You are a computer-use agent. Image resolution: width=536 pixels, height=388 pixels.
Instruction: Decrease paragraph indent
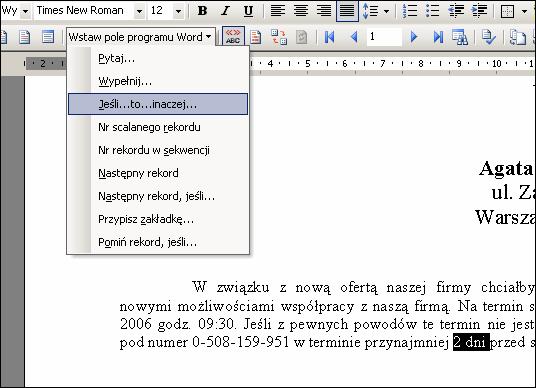click(456, 11)
